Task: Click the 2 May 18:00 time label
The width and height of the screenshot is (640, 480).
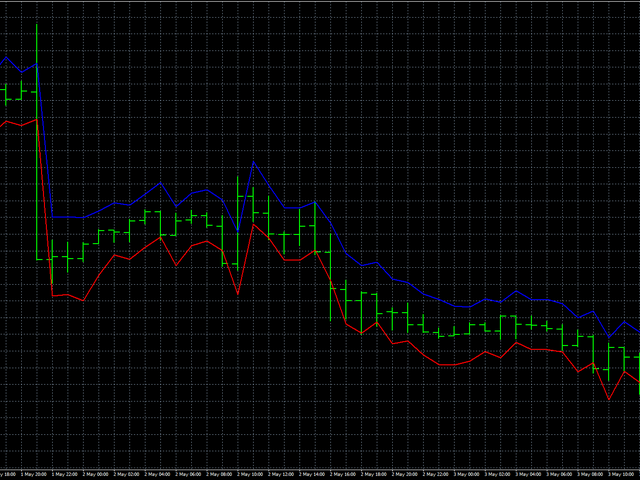Action: 376,473
